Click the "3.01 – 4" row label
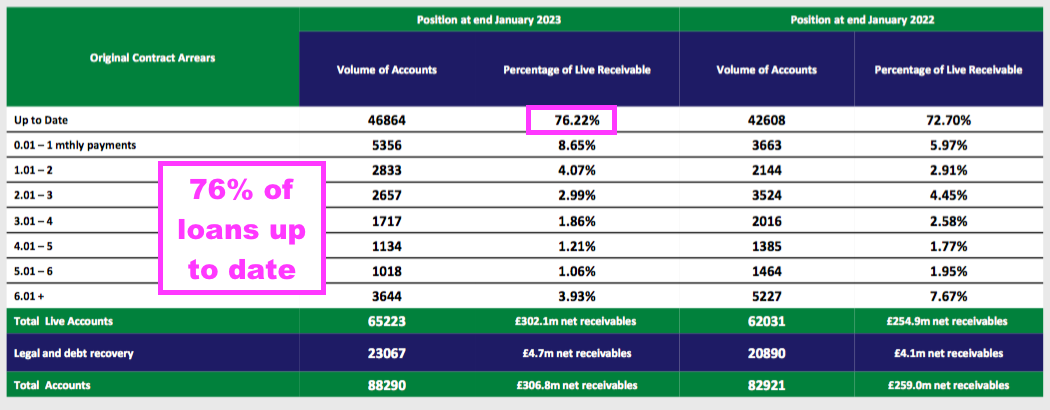This screenshot has height=410, width=1050. click(x=33, y=220)
